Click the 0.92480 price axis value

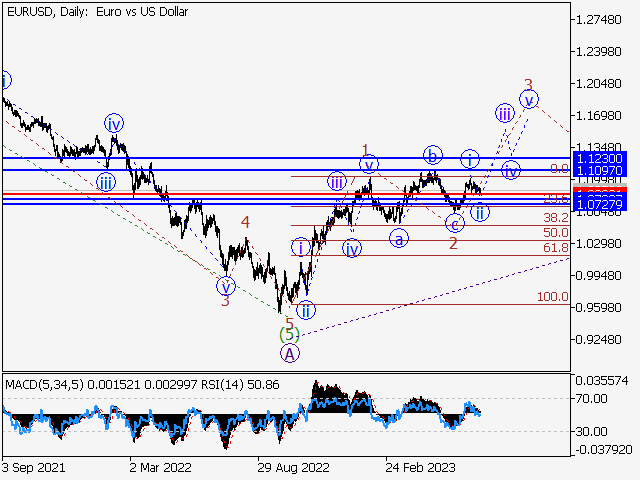598,340
